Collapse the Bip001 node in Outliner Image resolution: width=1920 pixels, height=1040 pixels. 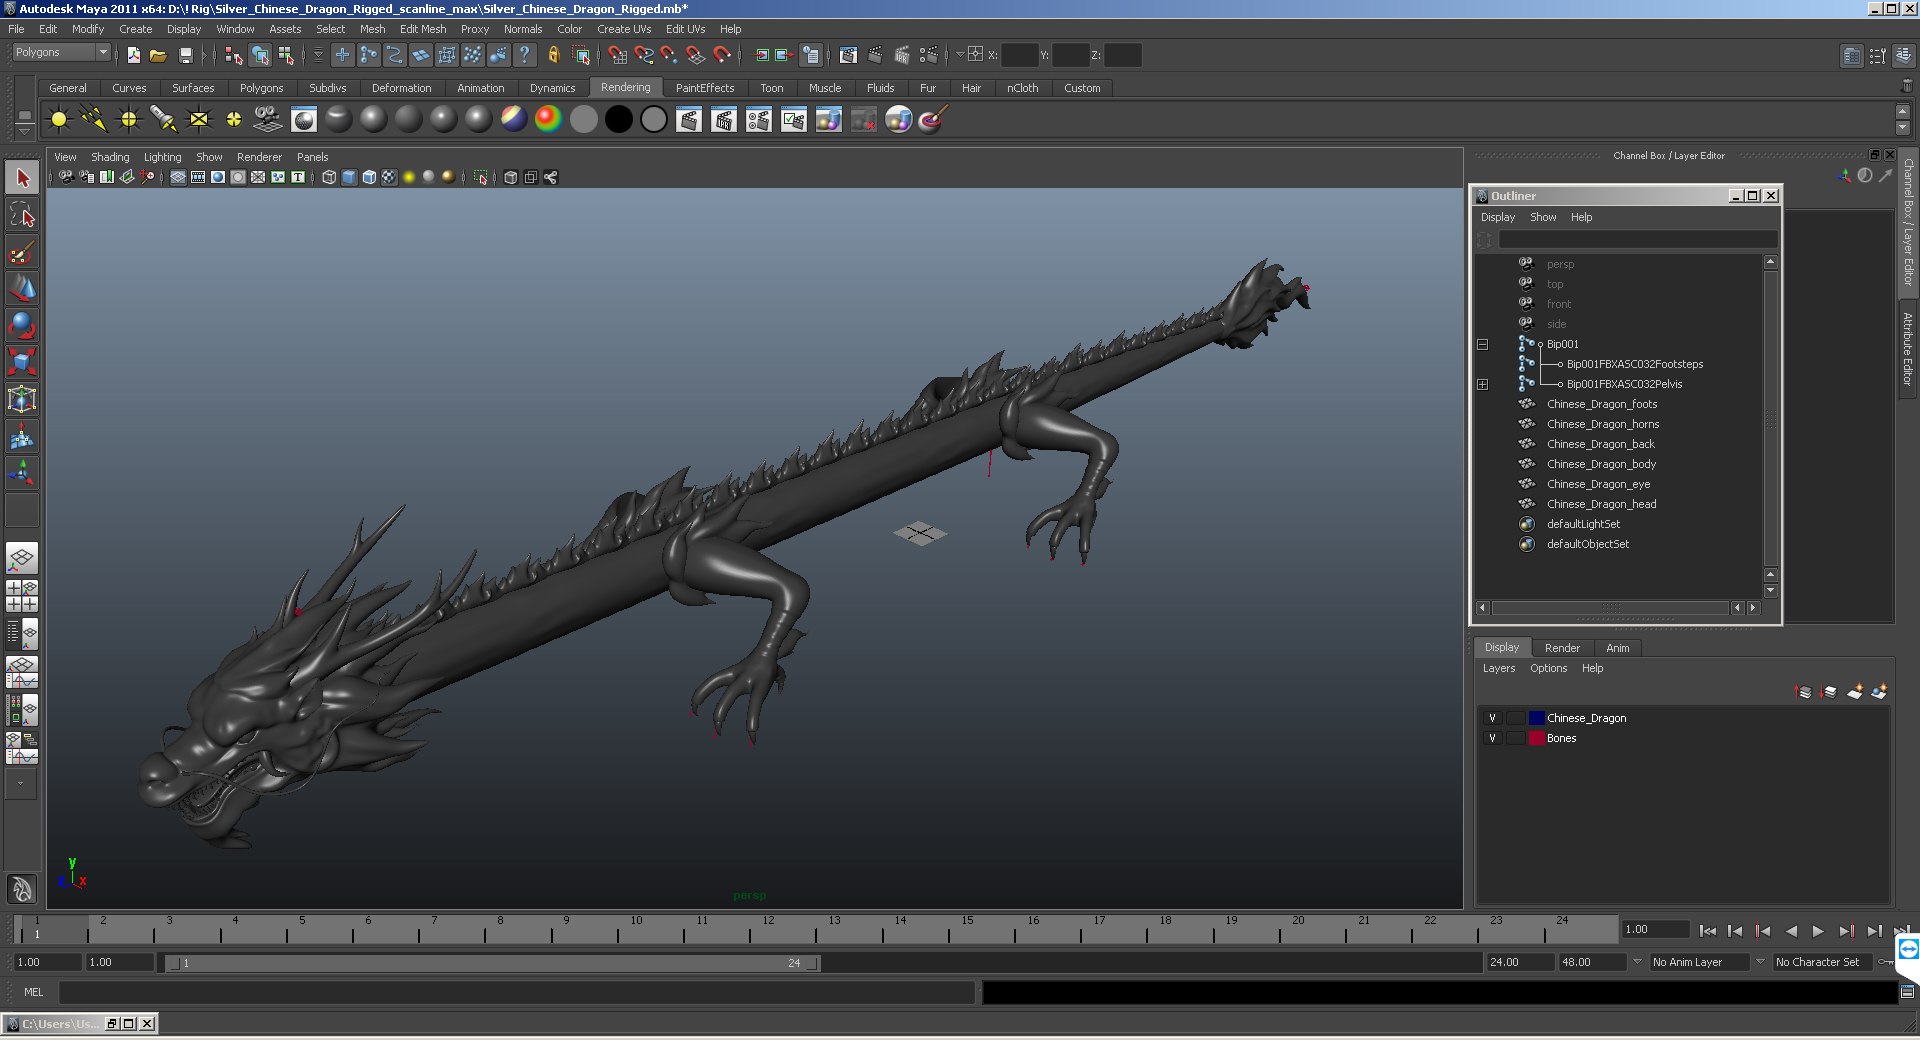(1482, 344)
